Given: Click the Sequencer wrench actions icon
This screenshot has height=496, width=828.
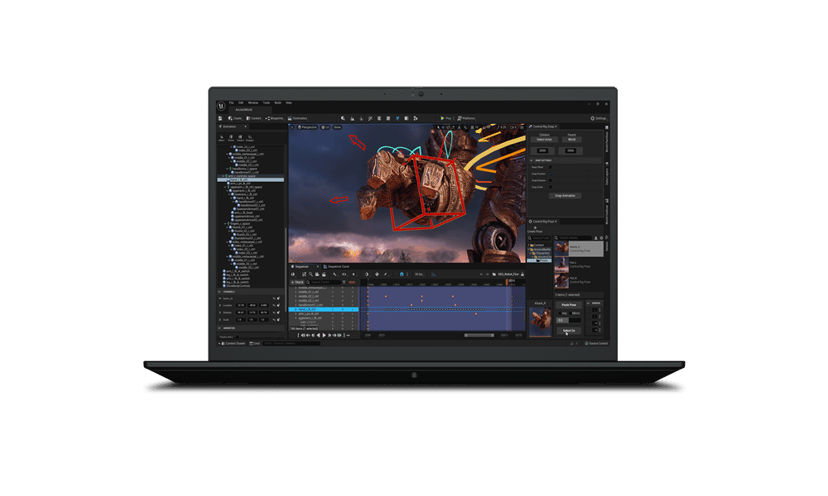Looking at the screenshot, I should coord(334,274).
